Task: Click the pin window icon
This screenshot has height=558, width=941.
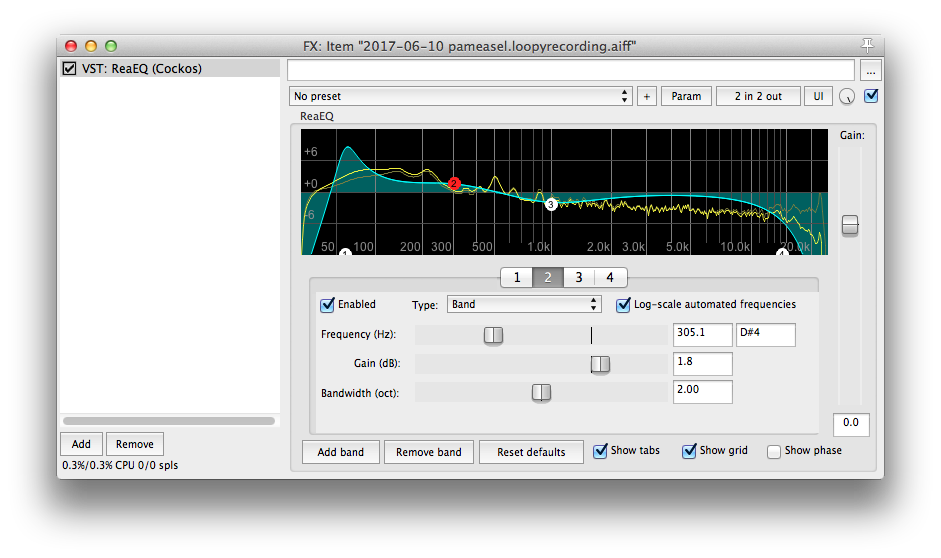Action: click(867, 45)
